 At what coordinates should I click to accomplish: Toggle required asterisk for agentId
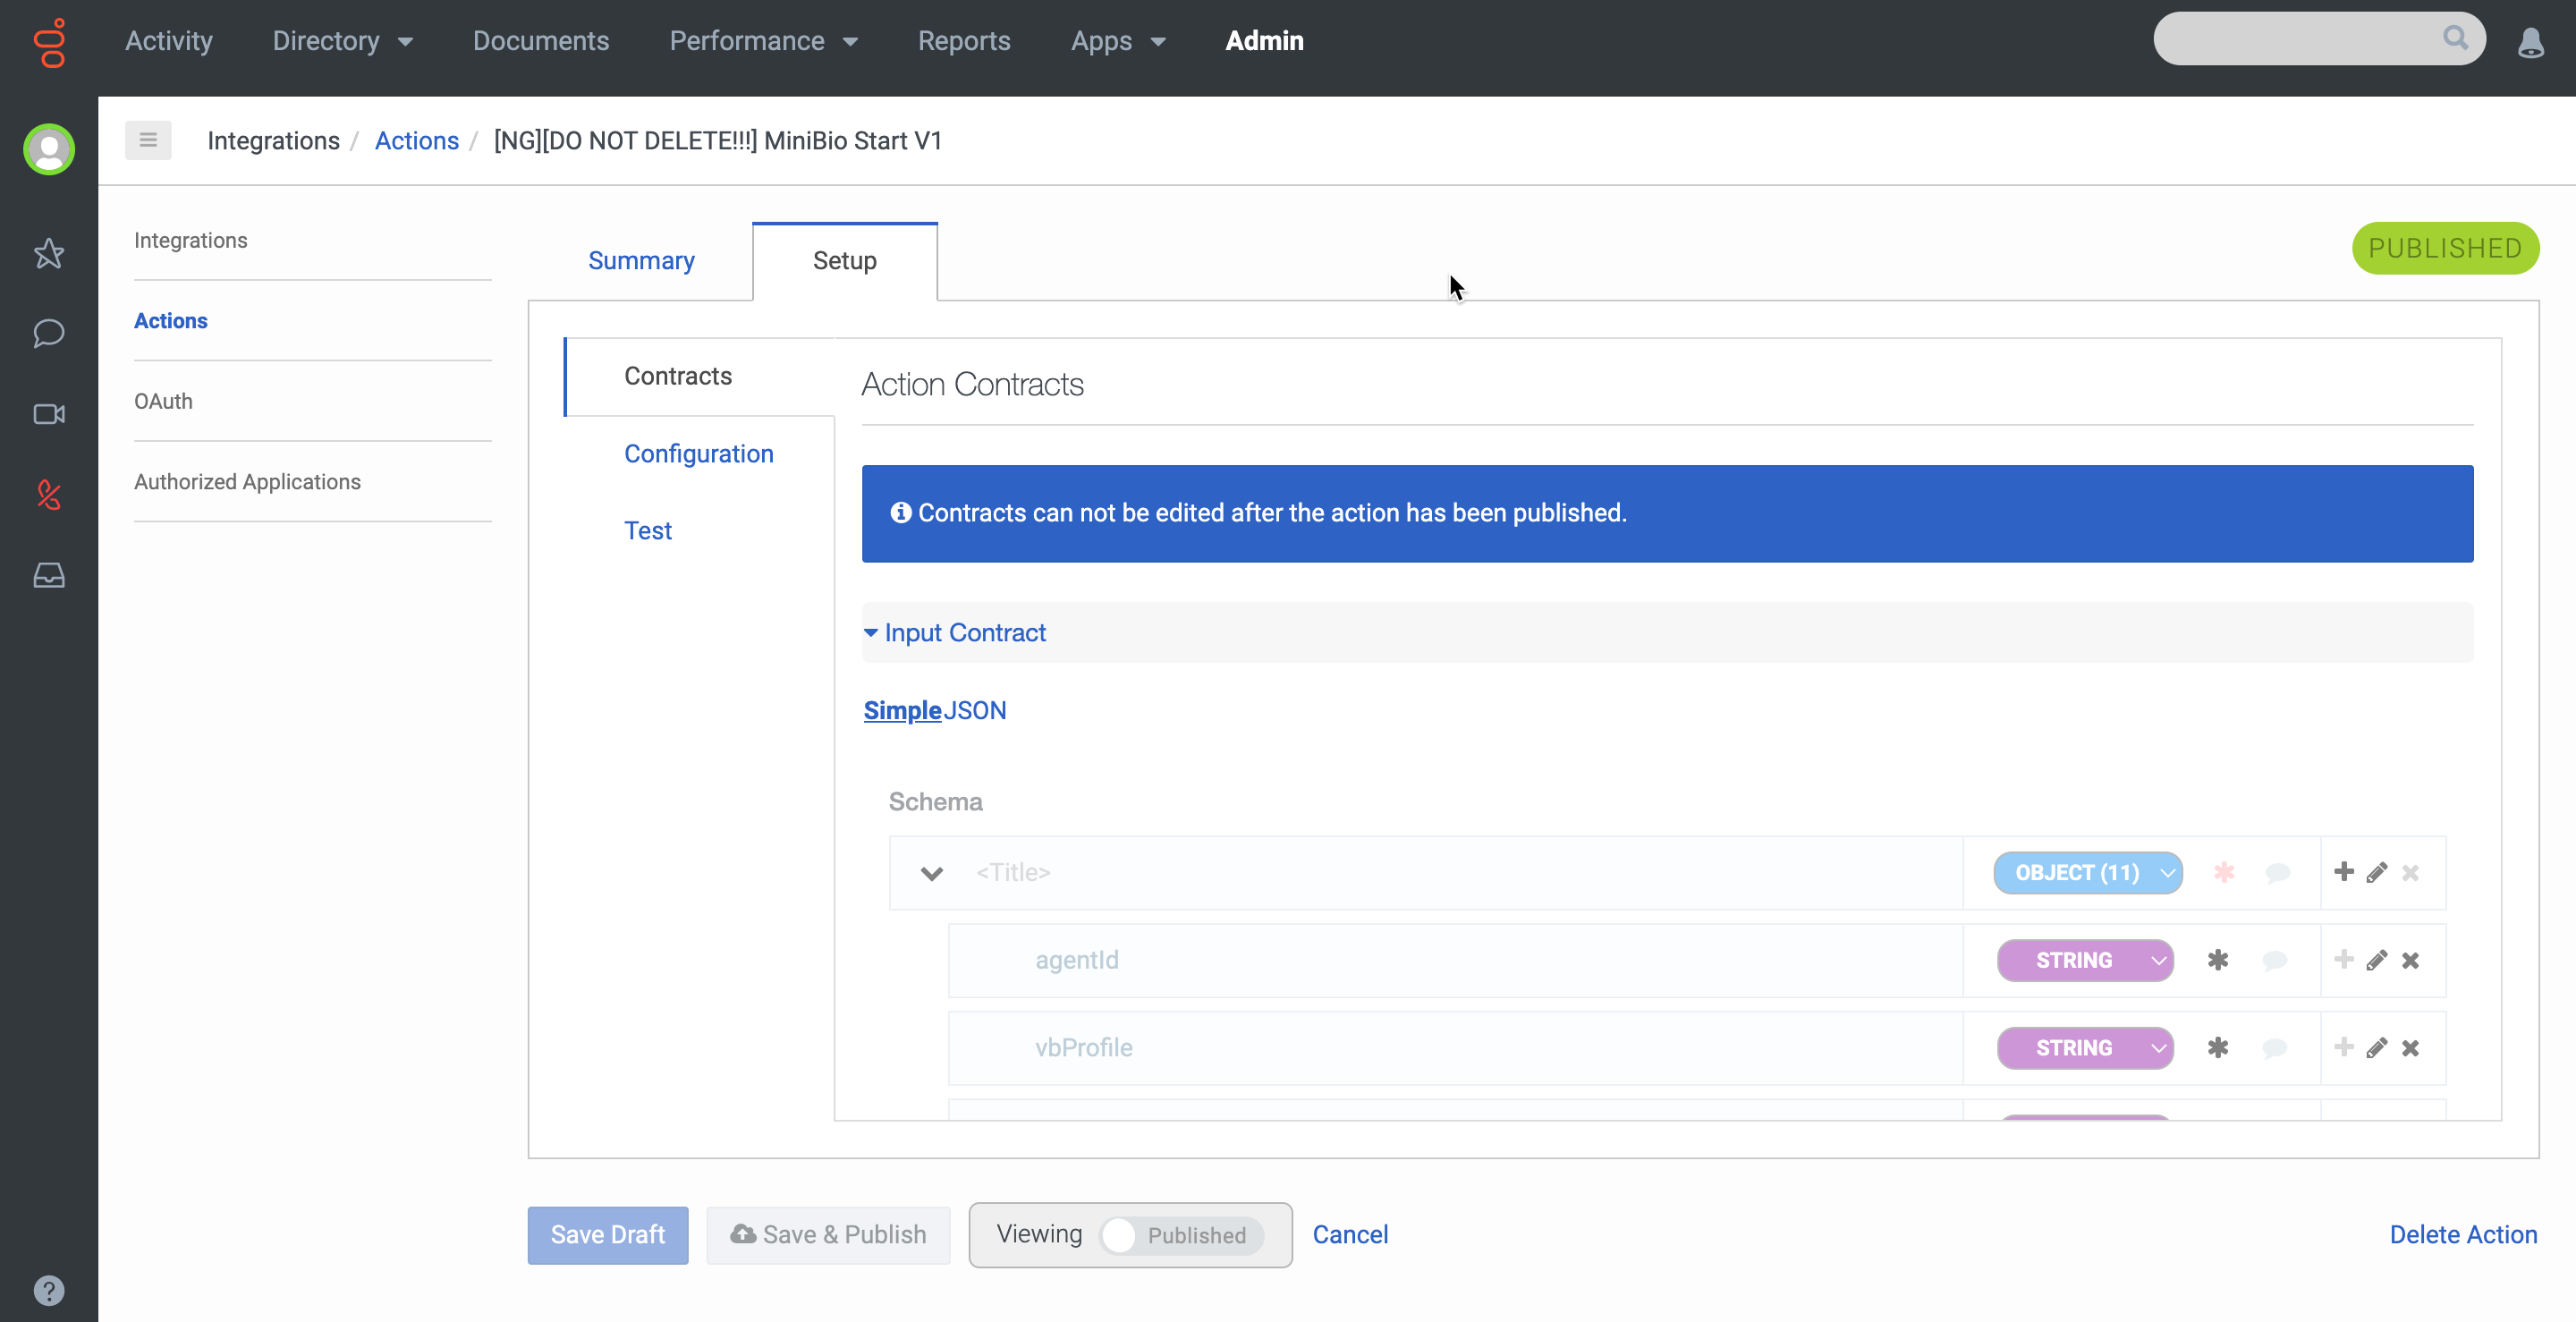(2217, 960)
